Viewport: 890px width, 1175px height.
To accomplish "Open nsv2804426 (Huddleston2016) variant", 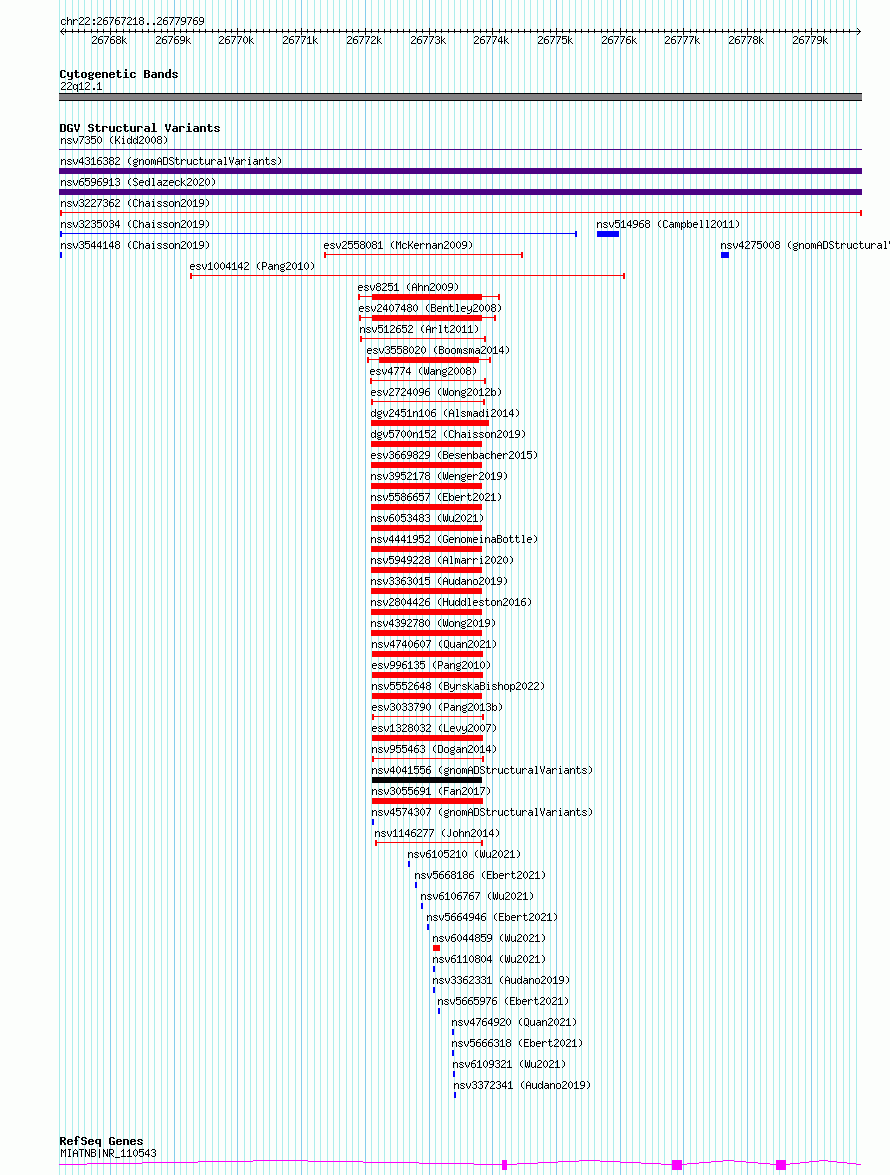I will [451, 602].
